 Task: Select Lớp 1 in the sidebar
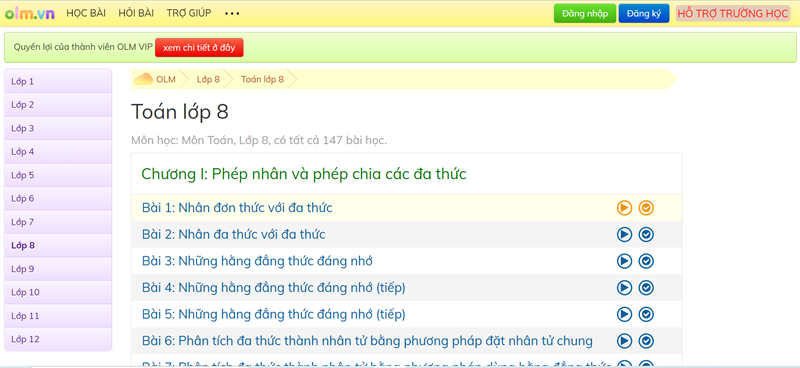point(58,81)
